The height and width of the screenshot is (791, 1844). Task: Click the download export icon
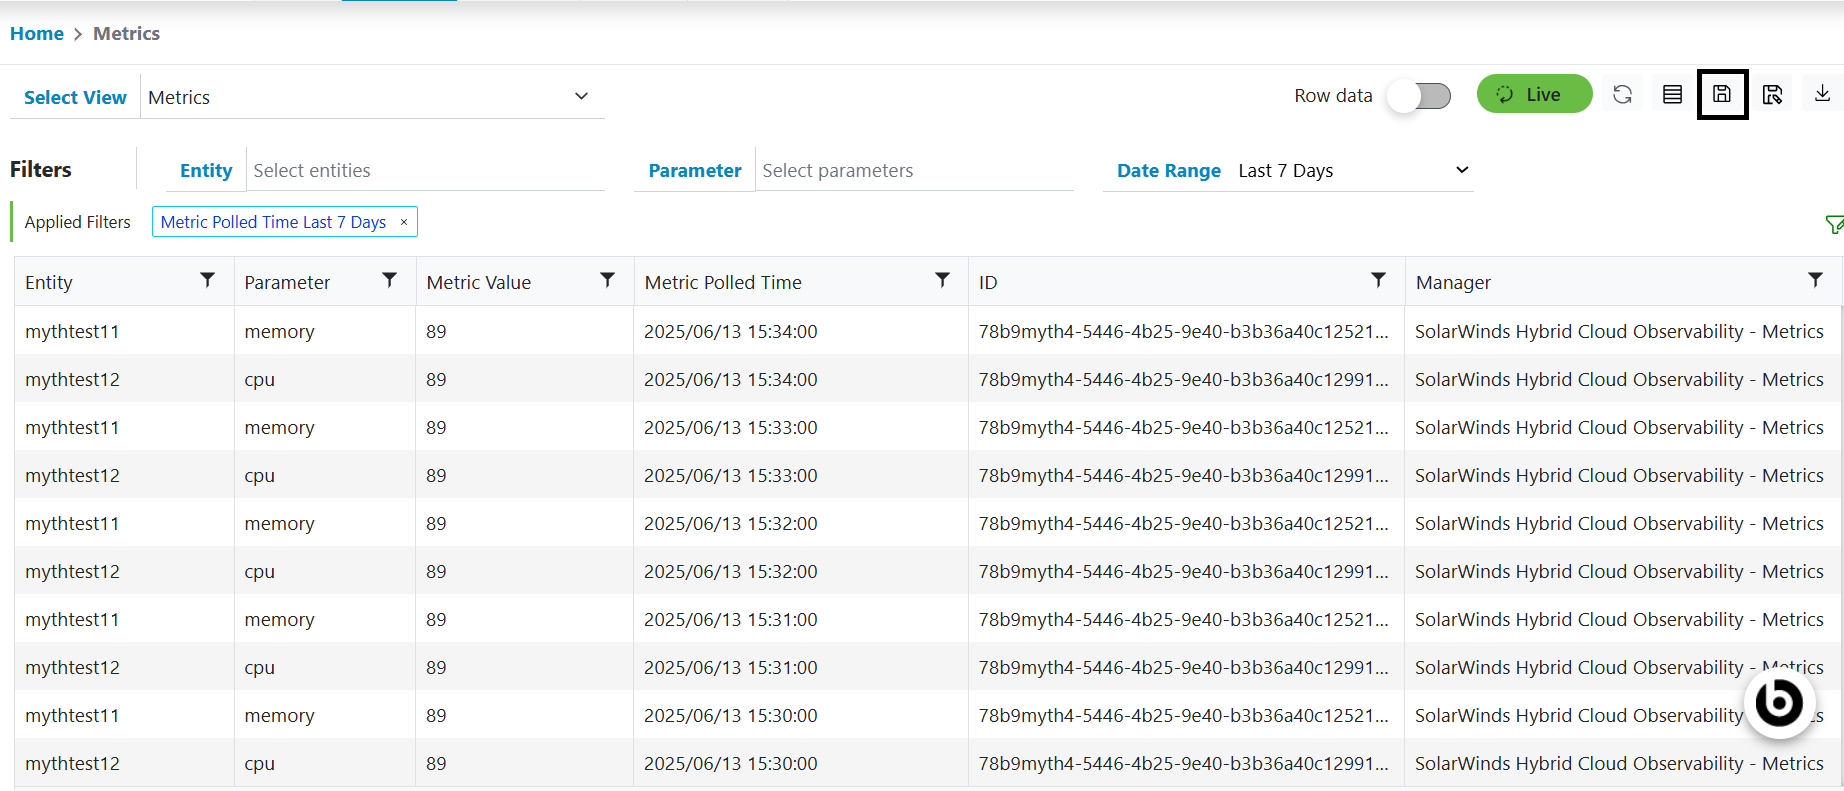1822,94
